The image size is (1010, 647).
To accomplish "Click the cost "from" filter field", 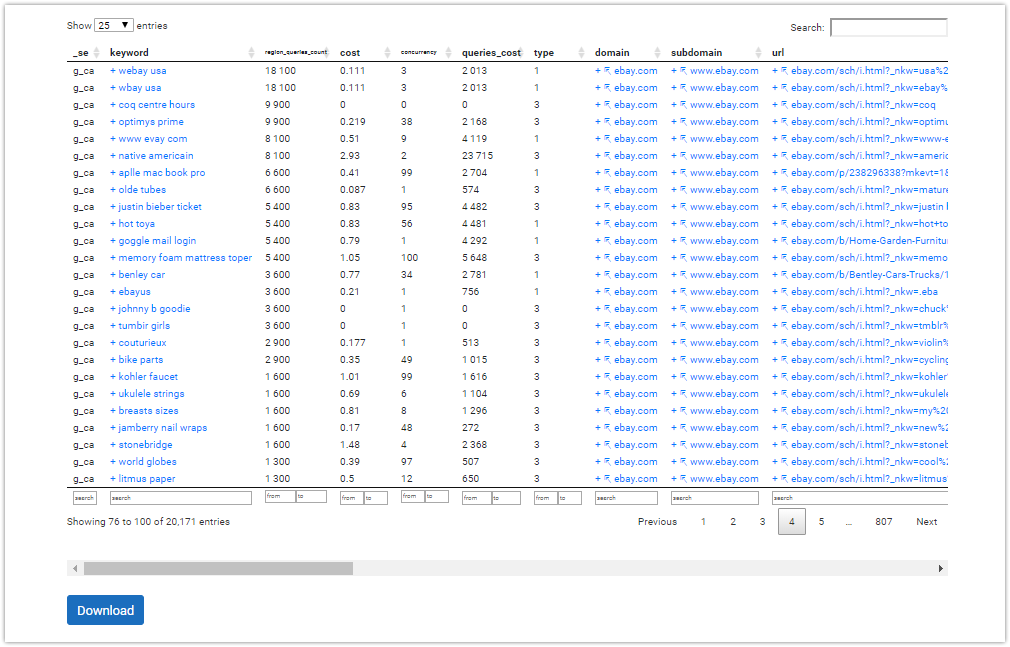I will tap(352, 498).
